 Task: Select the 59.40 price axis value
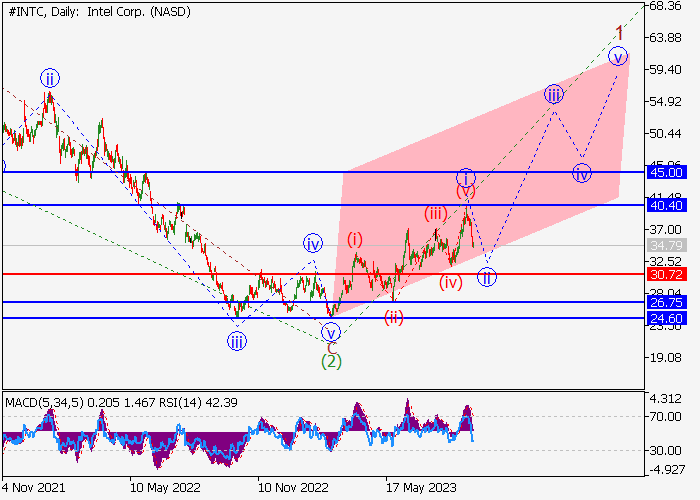coord(665,70)
